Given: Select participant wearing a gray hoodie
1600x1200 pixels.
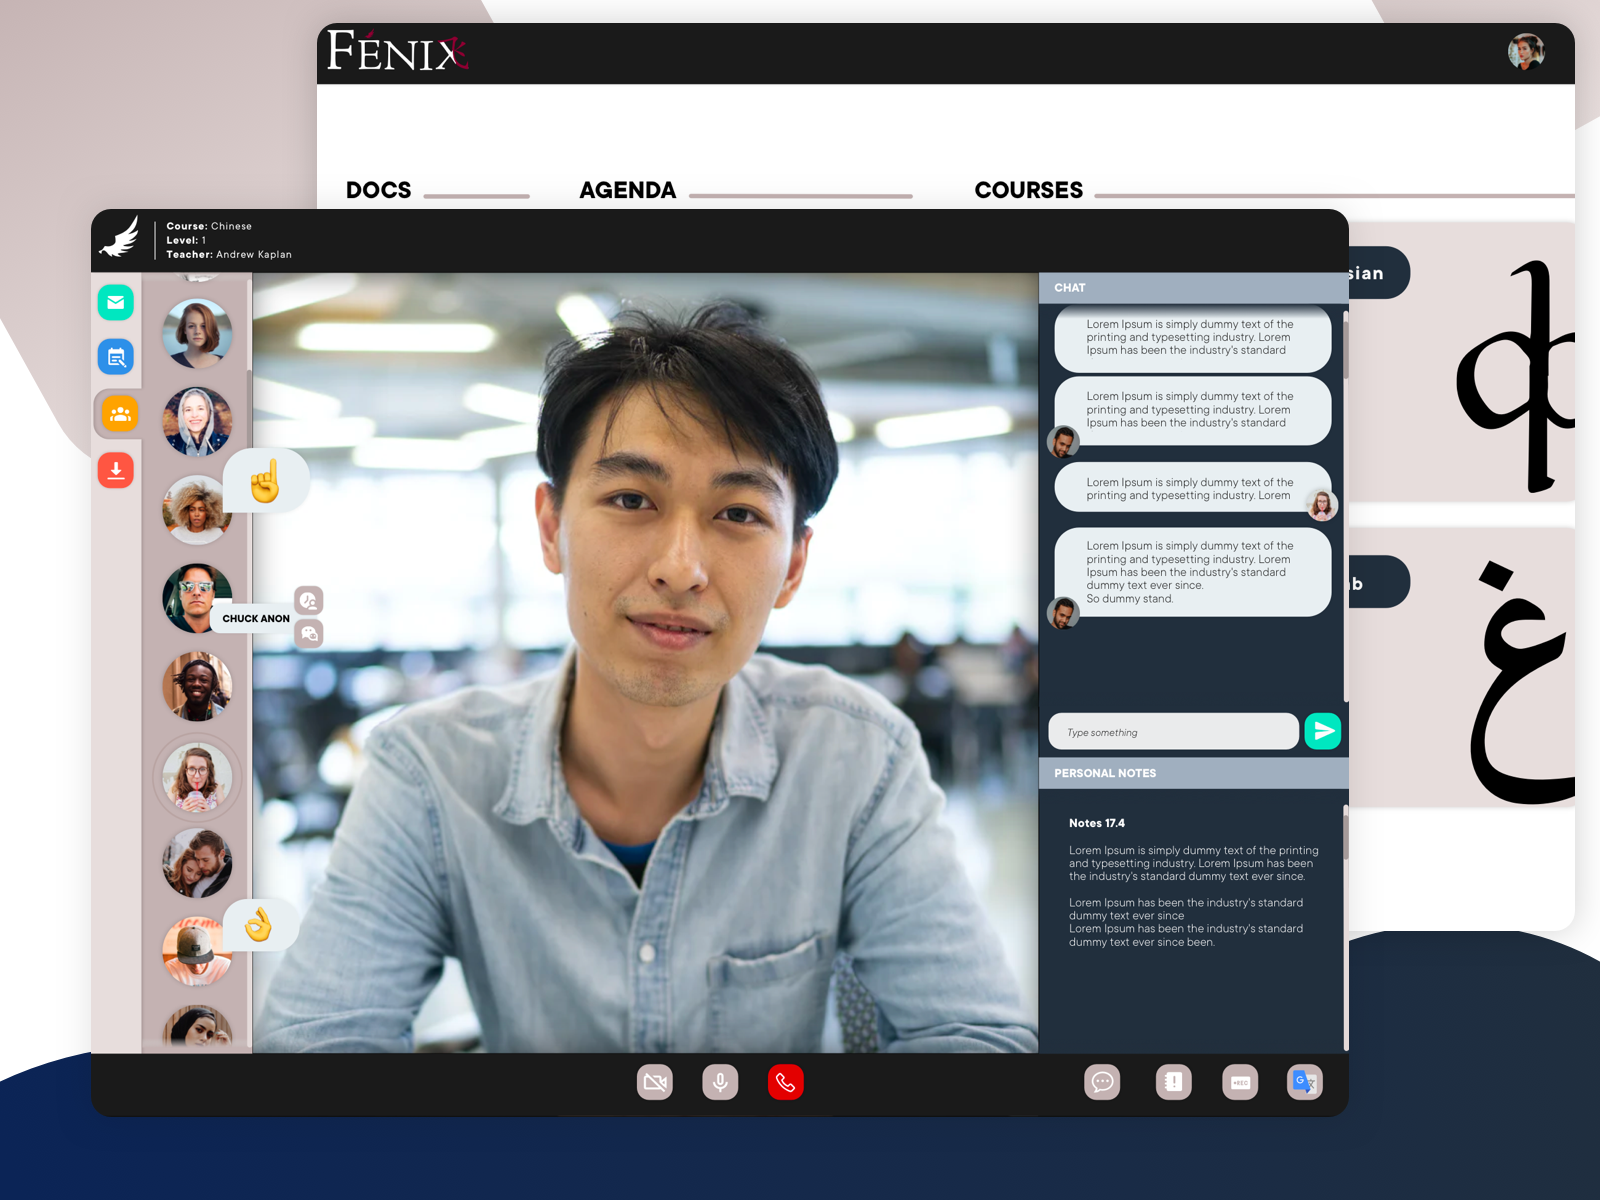Looking at the screenshot, I should click(x=197, y=421).
